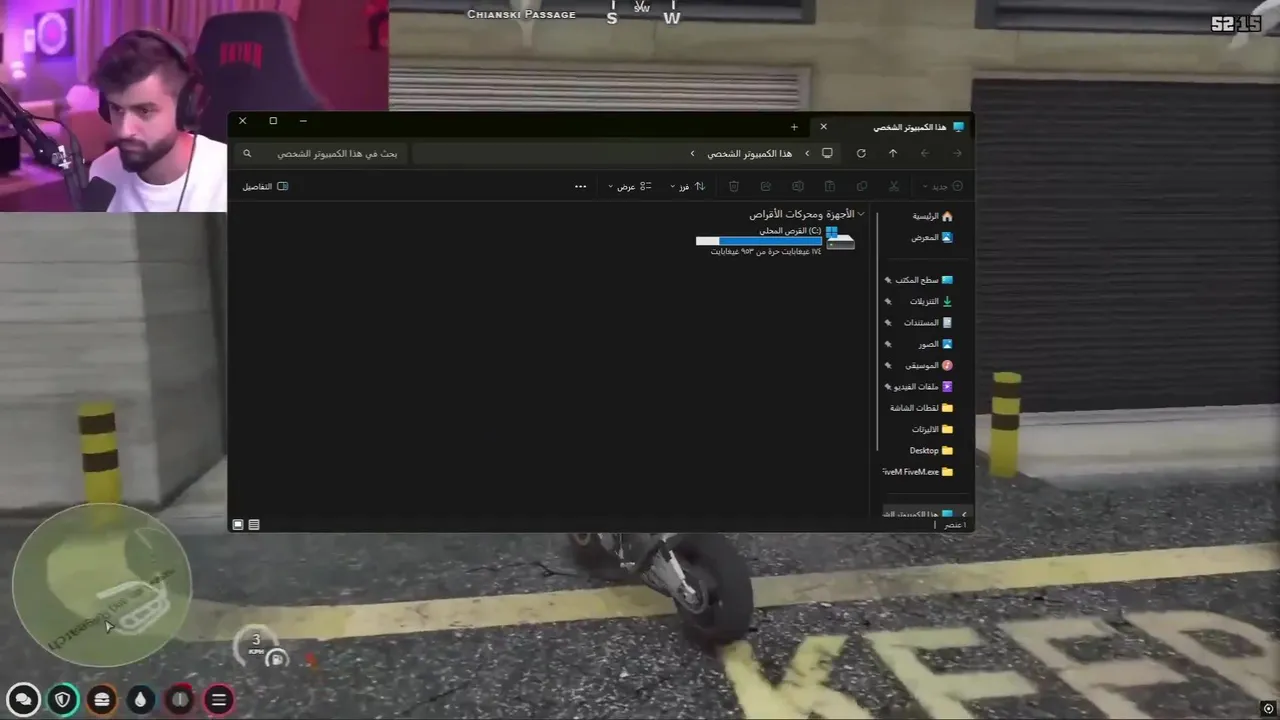Click the Delete trash icon

tap(734, 186)
